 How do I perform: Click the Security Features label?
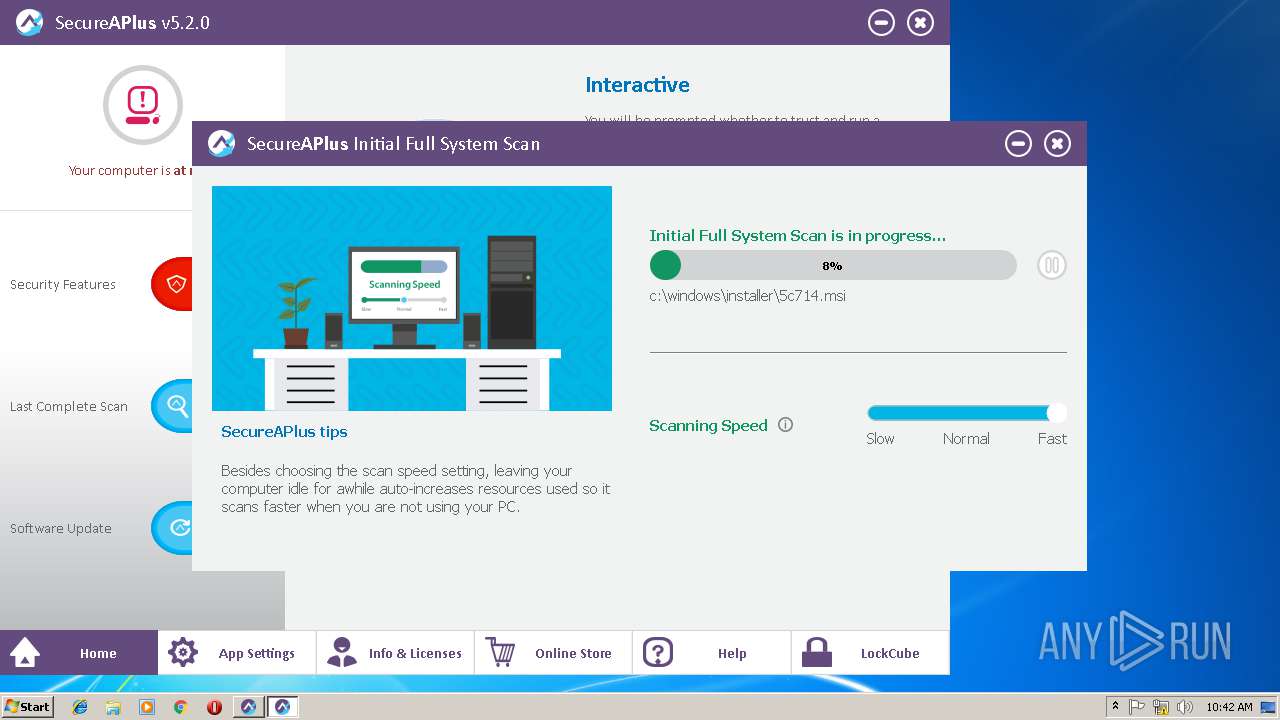(63, 285)
